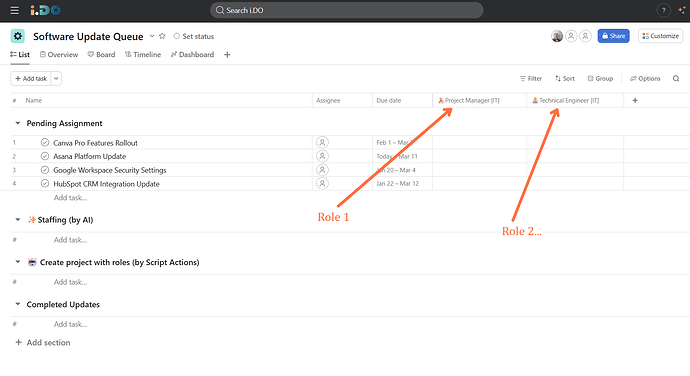Click the project gear icon
This screenshot has width=690, height=376.
click(18, 36)
